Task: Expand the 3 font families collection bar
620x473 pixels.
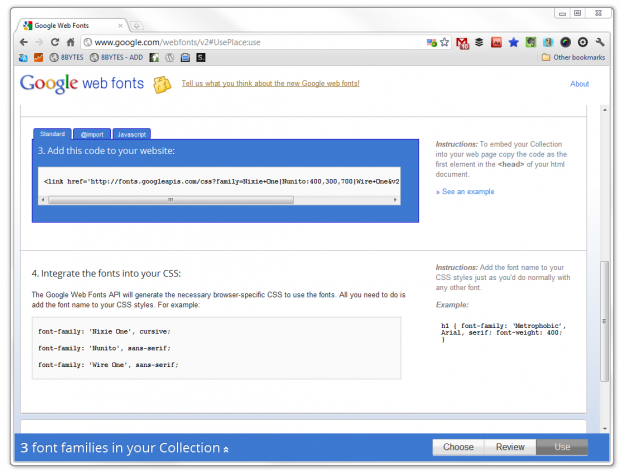Action: 124,448
